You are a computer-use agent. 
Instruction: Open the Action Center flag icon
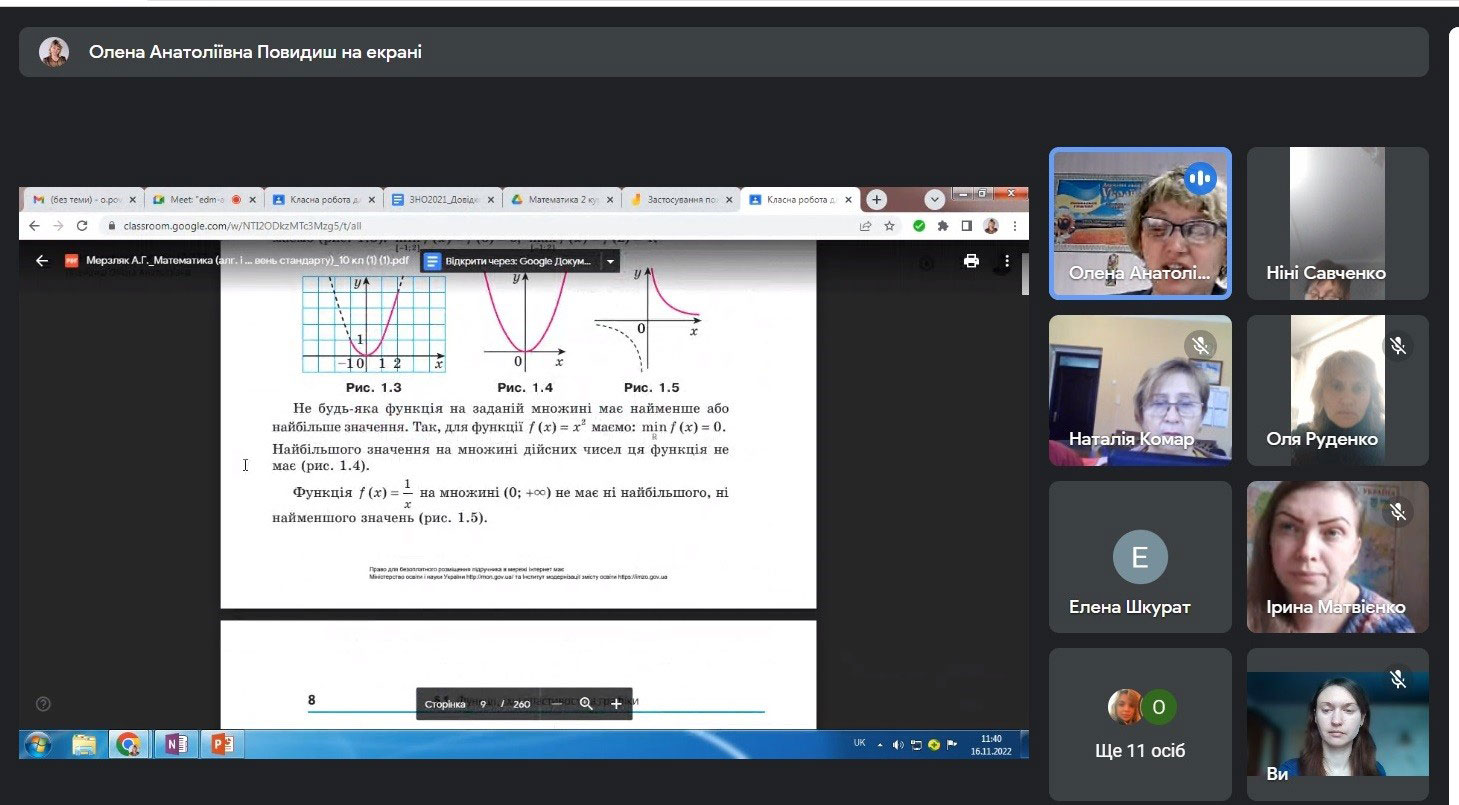951,745
